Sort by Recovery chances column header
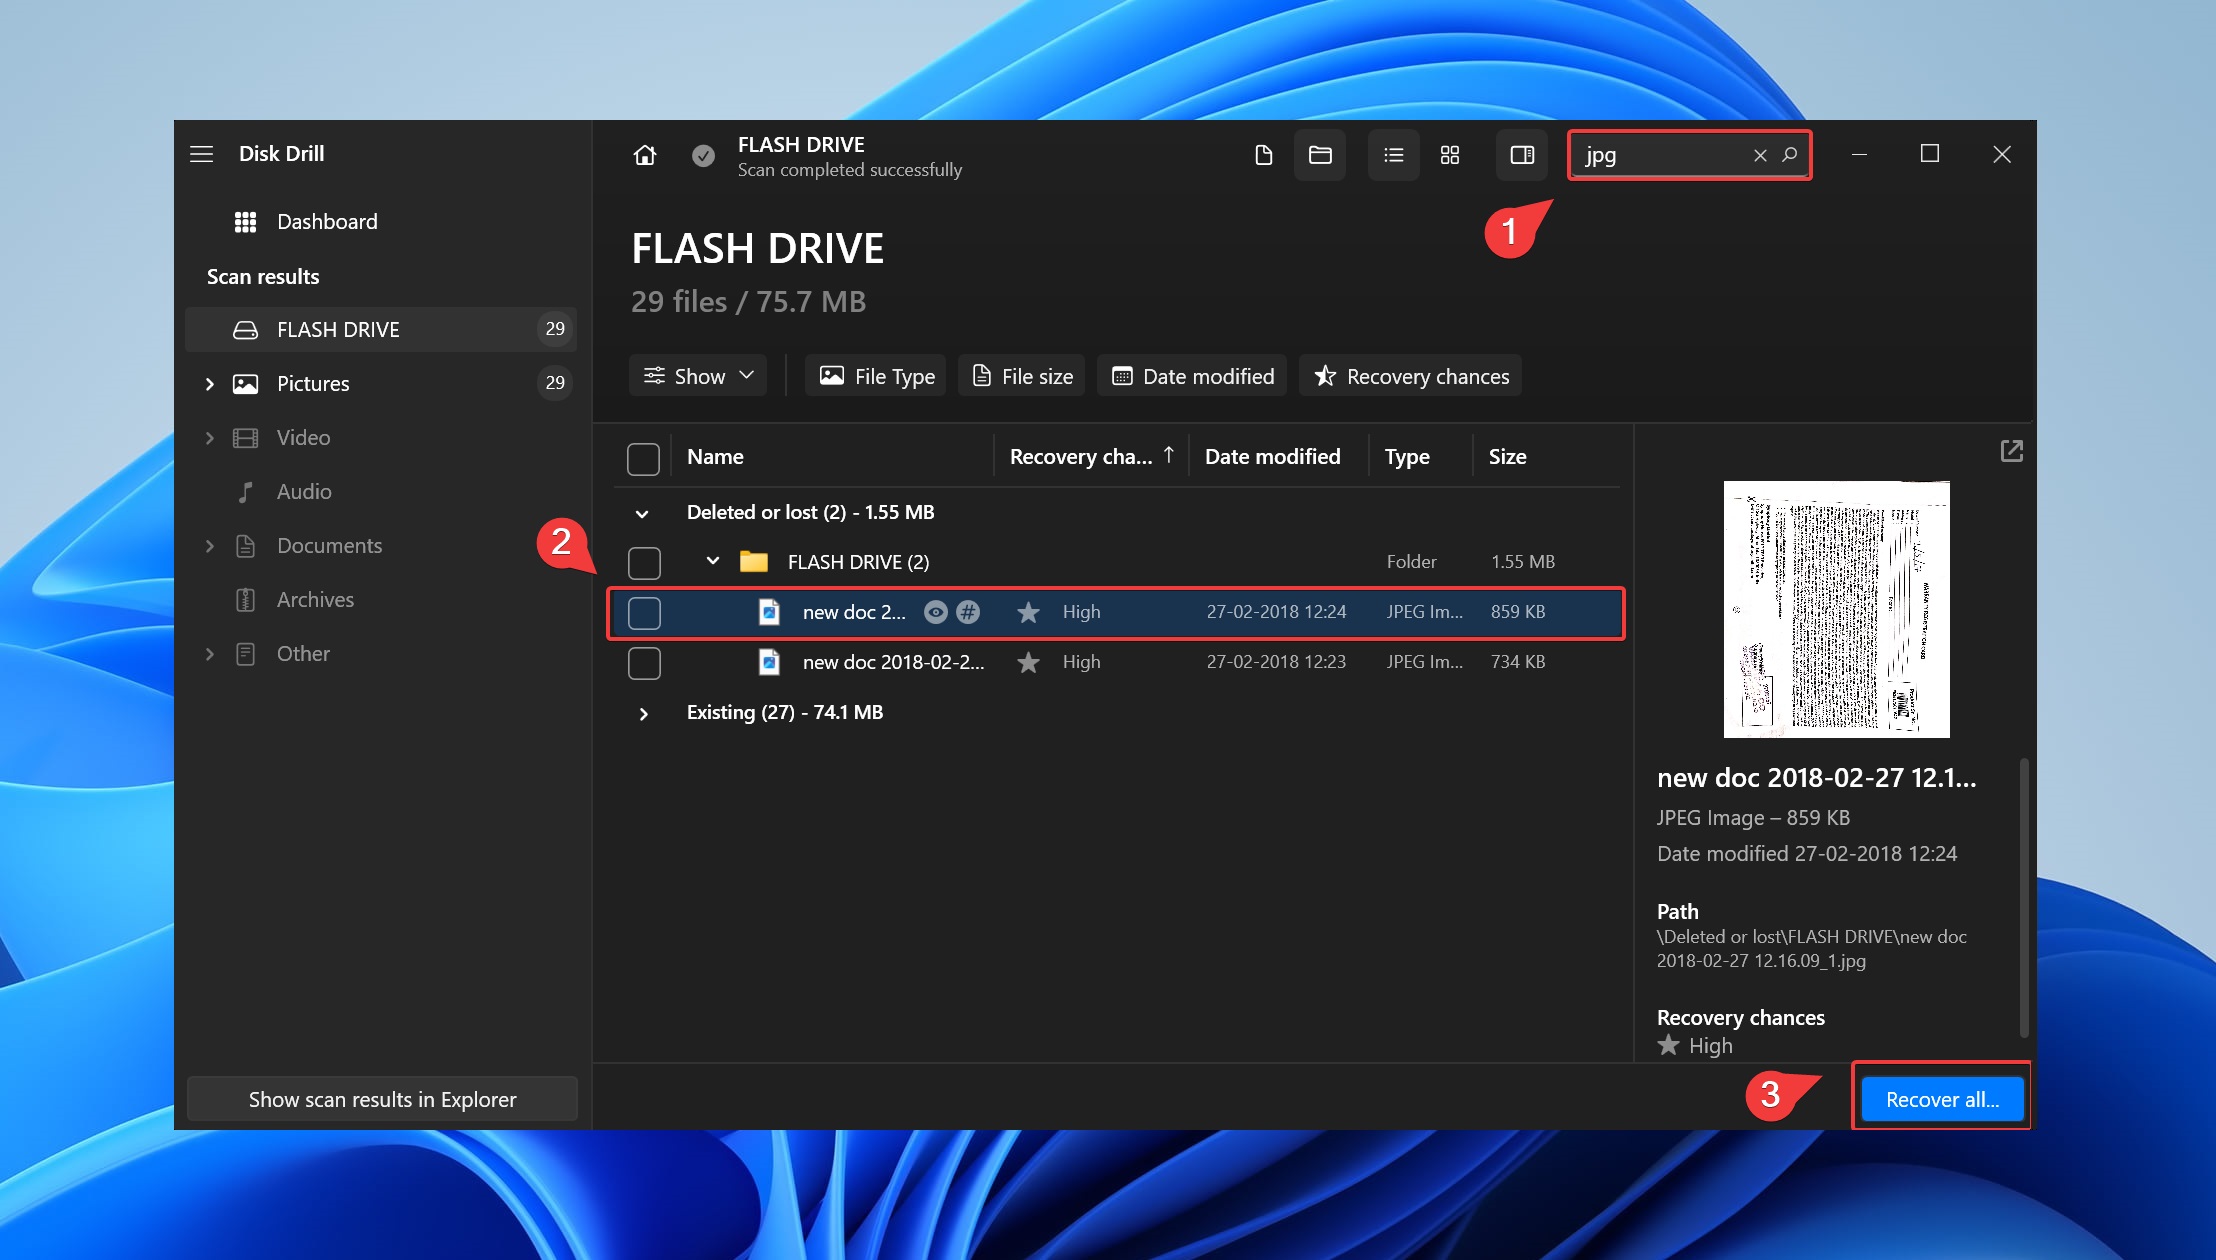This screenshot has width=2216, height=1260. (1091, 457)
